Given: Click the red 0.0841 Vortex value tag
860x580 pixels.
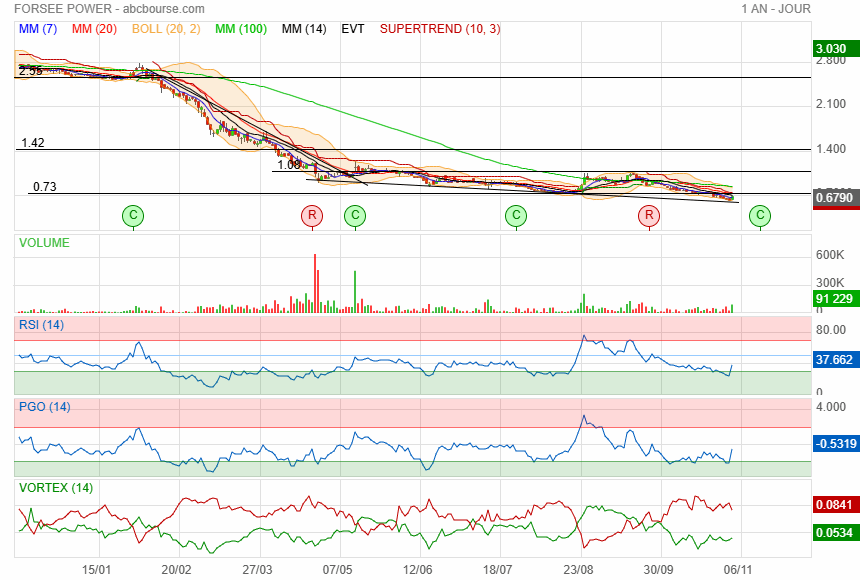Looking at the screenshot, I should 834,505.
